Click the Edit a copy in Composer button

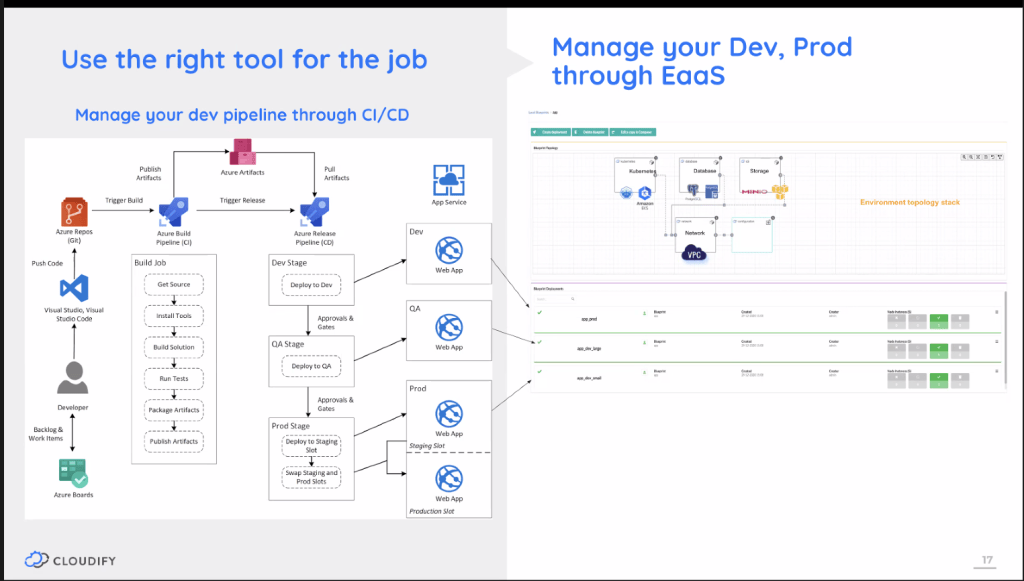click(633, 132)
